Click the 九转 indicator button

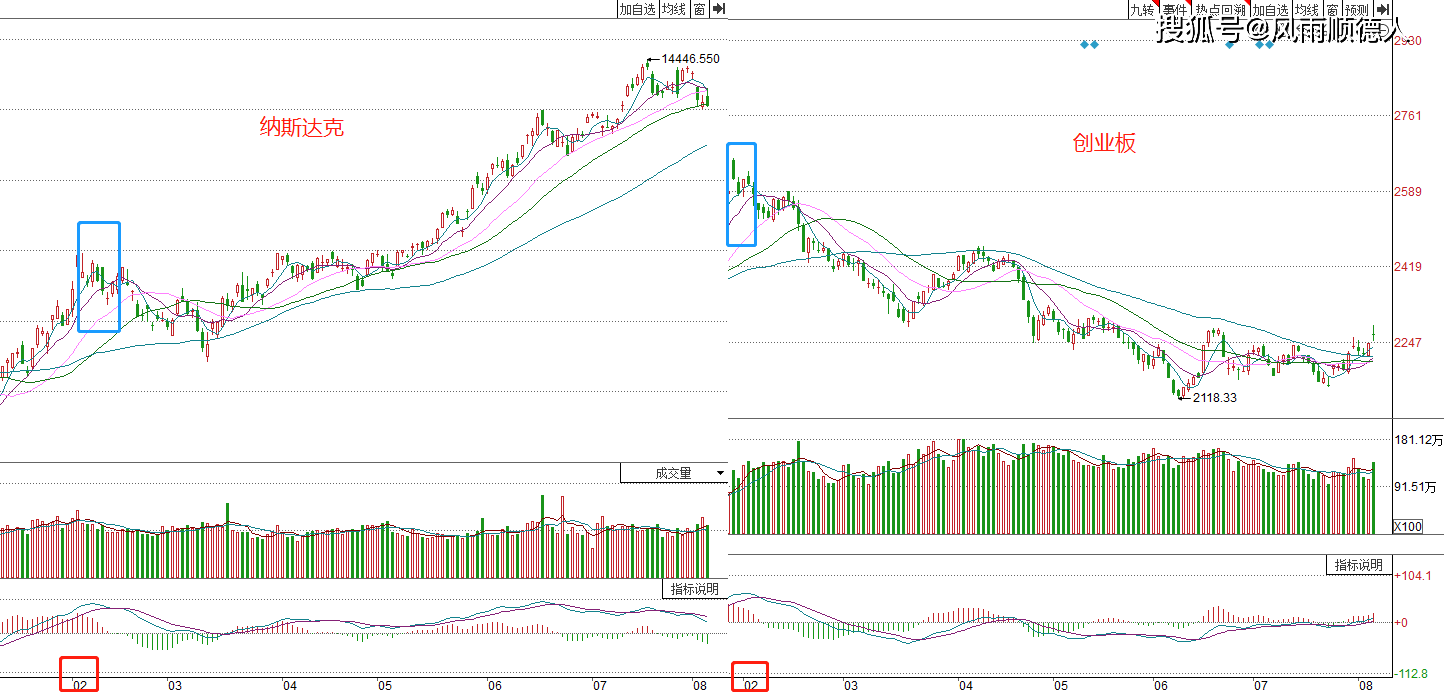pyautogui.click(x=1142, y=9)
